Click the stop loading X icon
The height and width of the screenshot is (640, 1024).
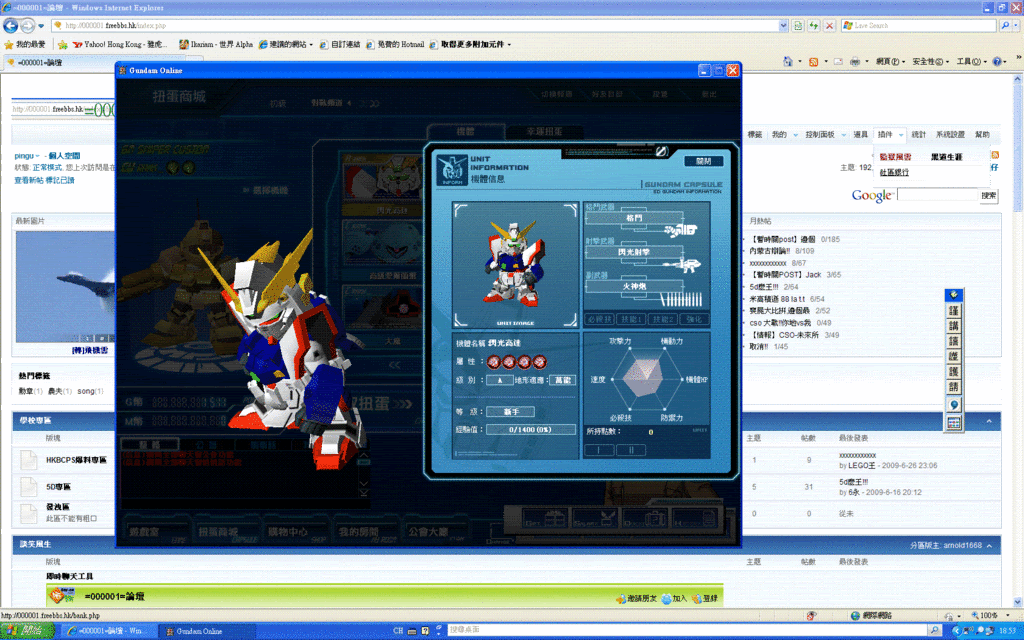[829, 25]
